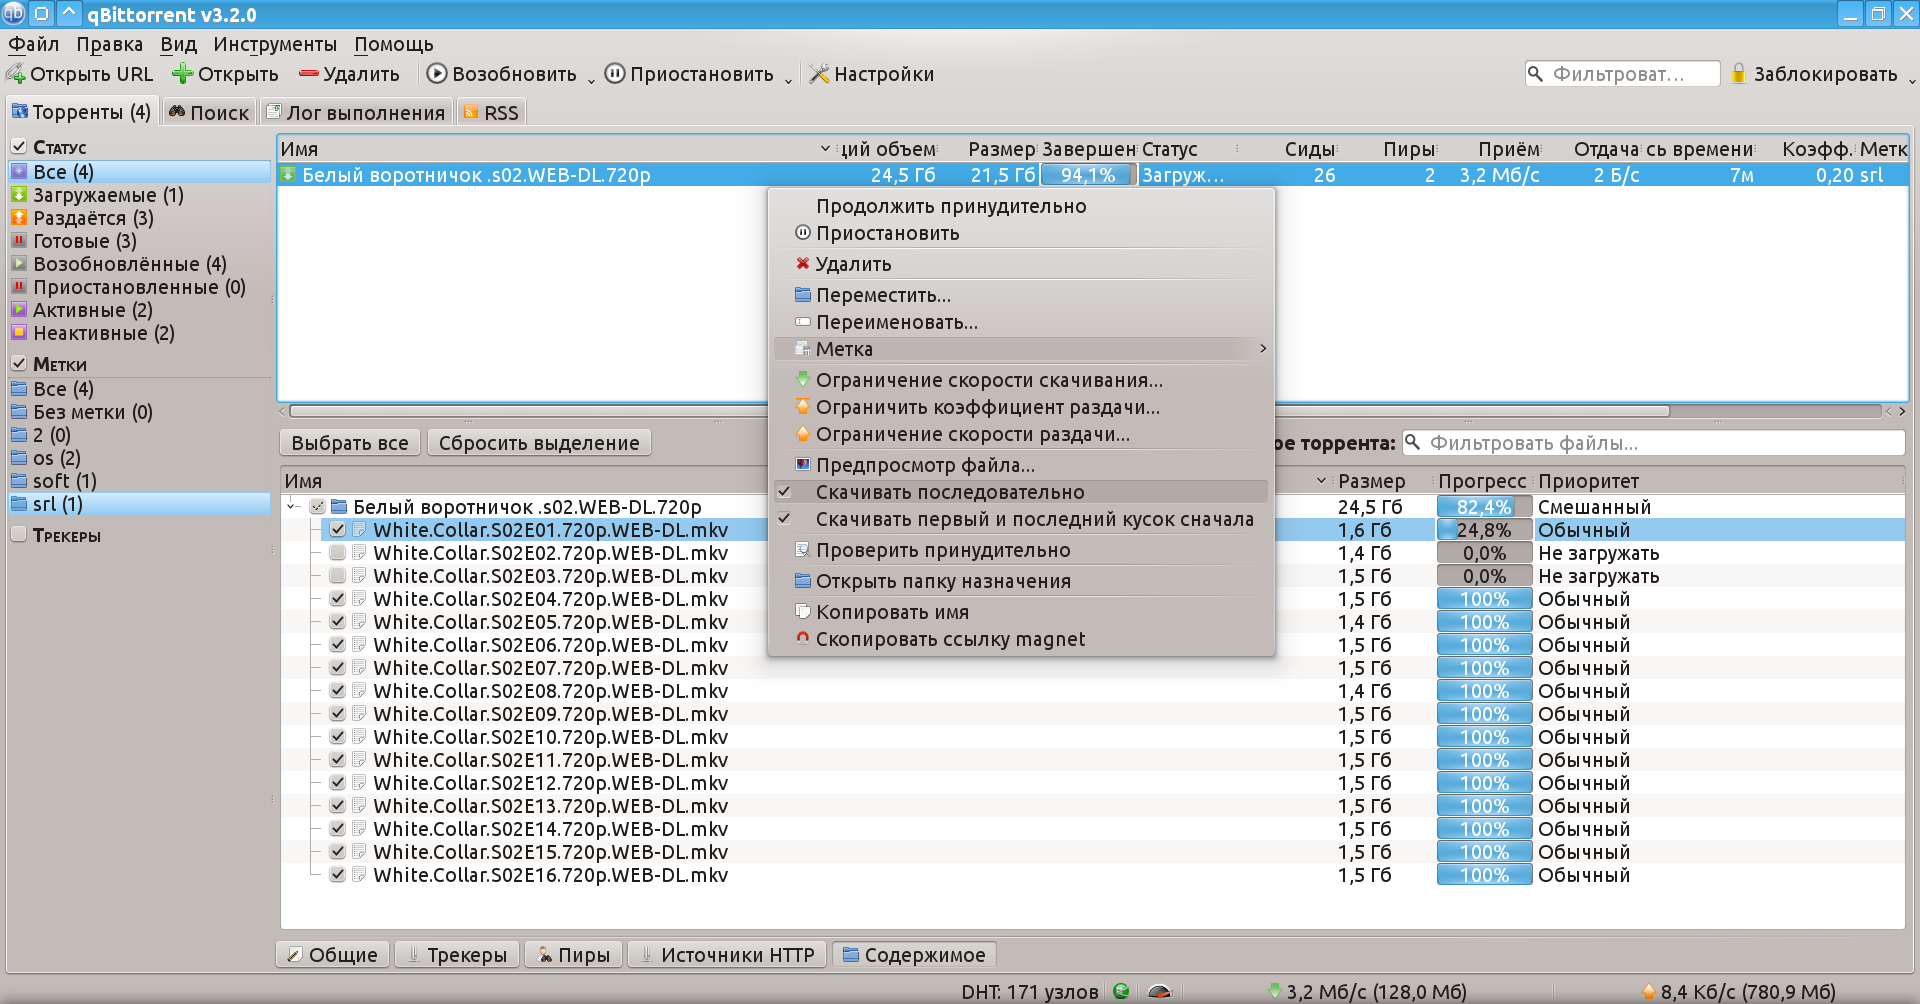Click the Pause icon in toolbar
This screenshot has width=1920, height=1004.
[615, 74]
